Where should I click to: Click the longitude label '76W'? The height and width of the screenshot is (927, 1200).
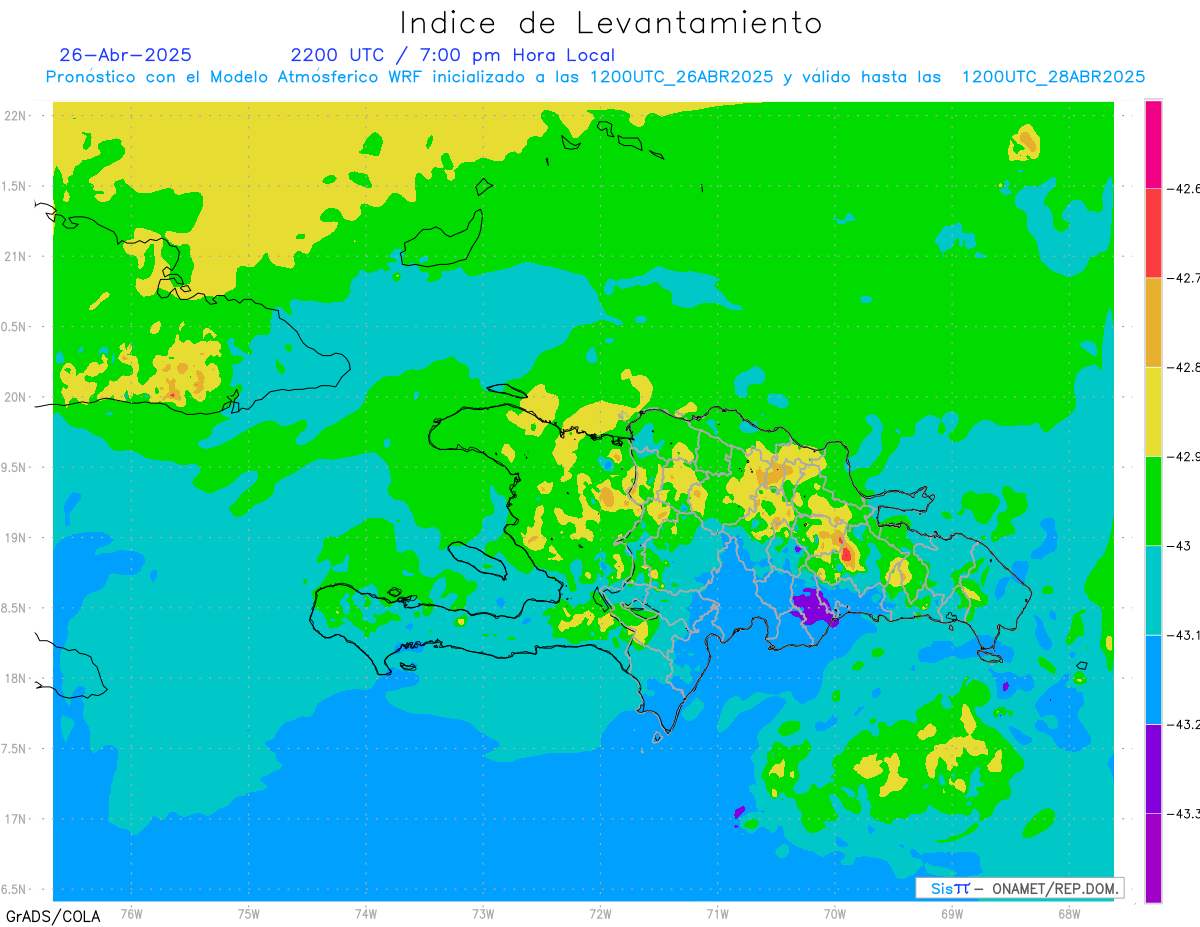tap(131, 913)
